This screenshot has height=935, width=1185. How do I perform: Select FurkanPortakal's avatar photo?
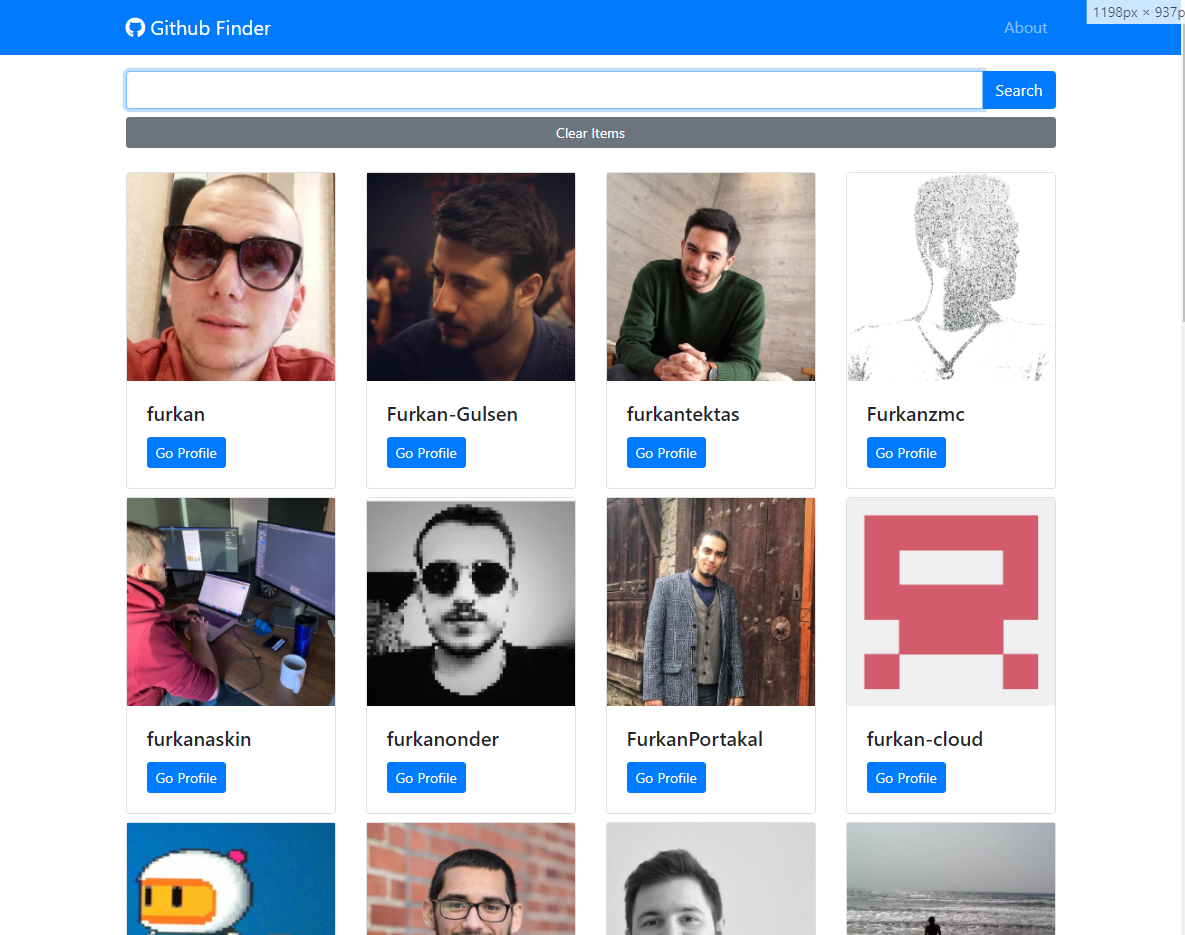click(710, 601)
